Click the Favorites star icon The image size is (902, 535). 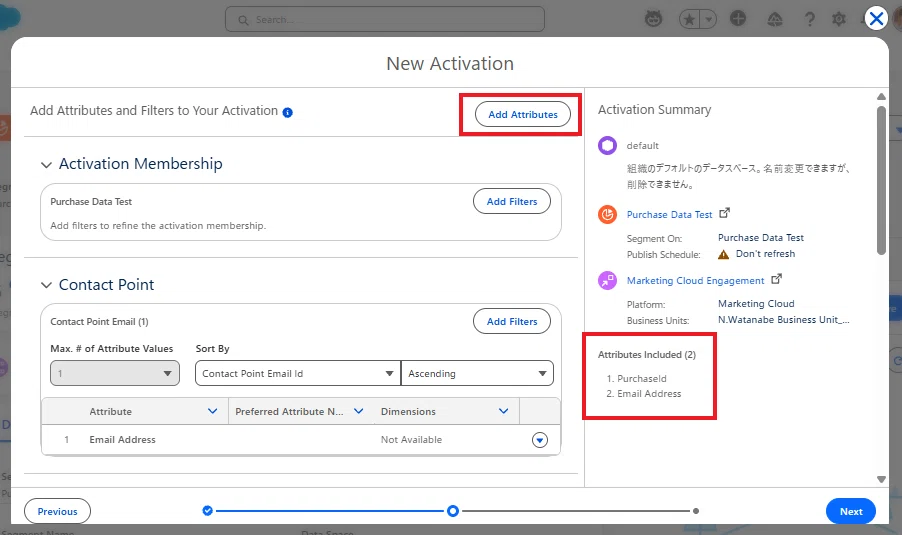[x=689, y=20]
